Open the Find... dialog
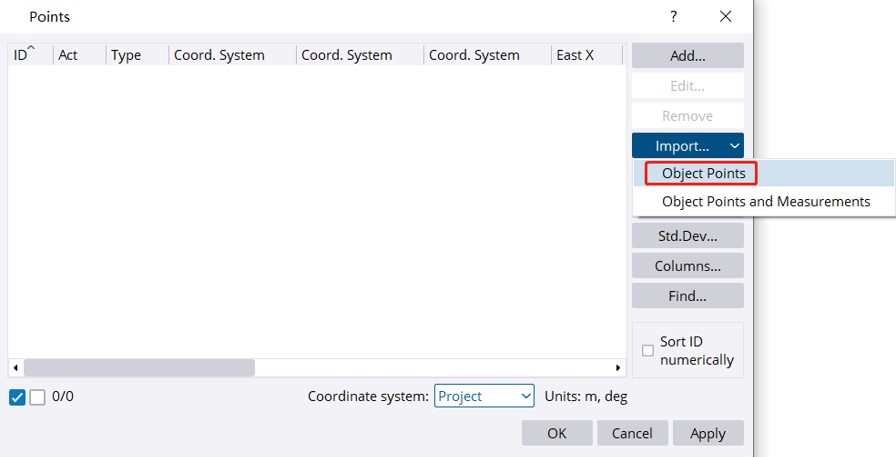Image resolution: width=896 pixels, height=457 pixels. [x=687, y=296]
